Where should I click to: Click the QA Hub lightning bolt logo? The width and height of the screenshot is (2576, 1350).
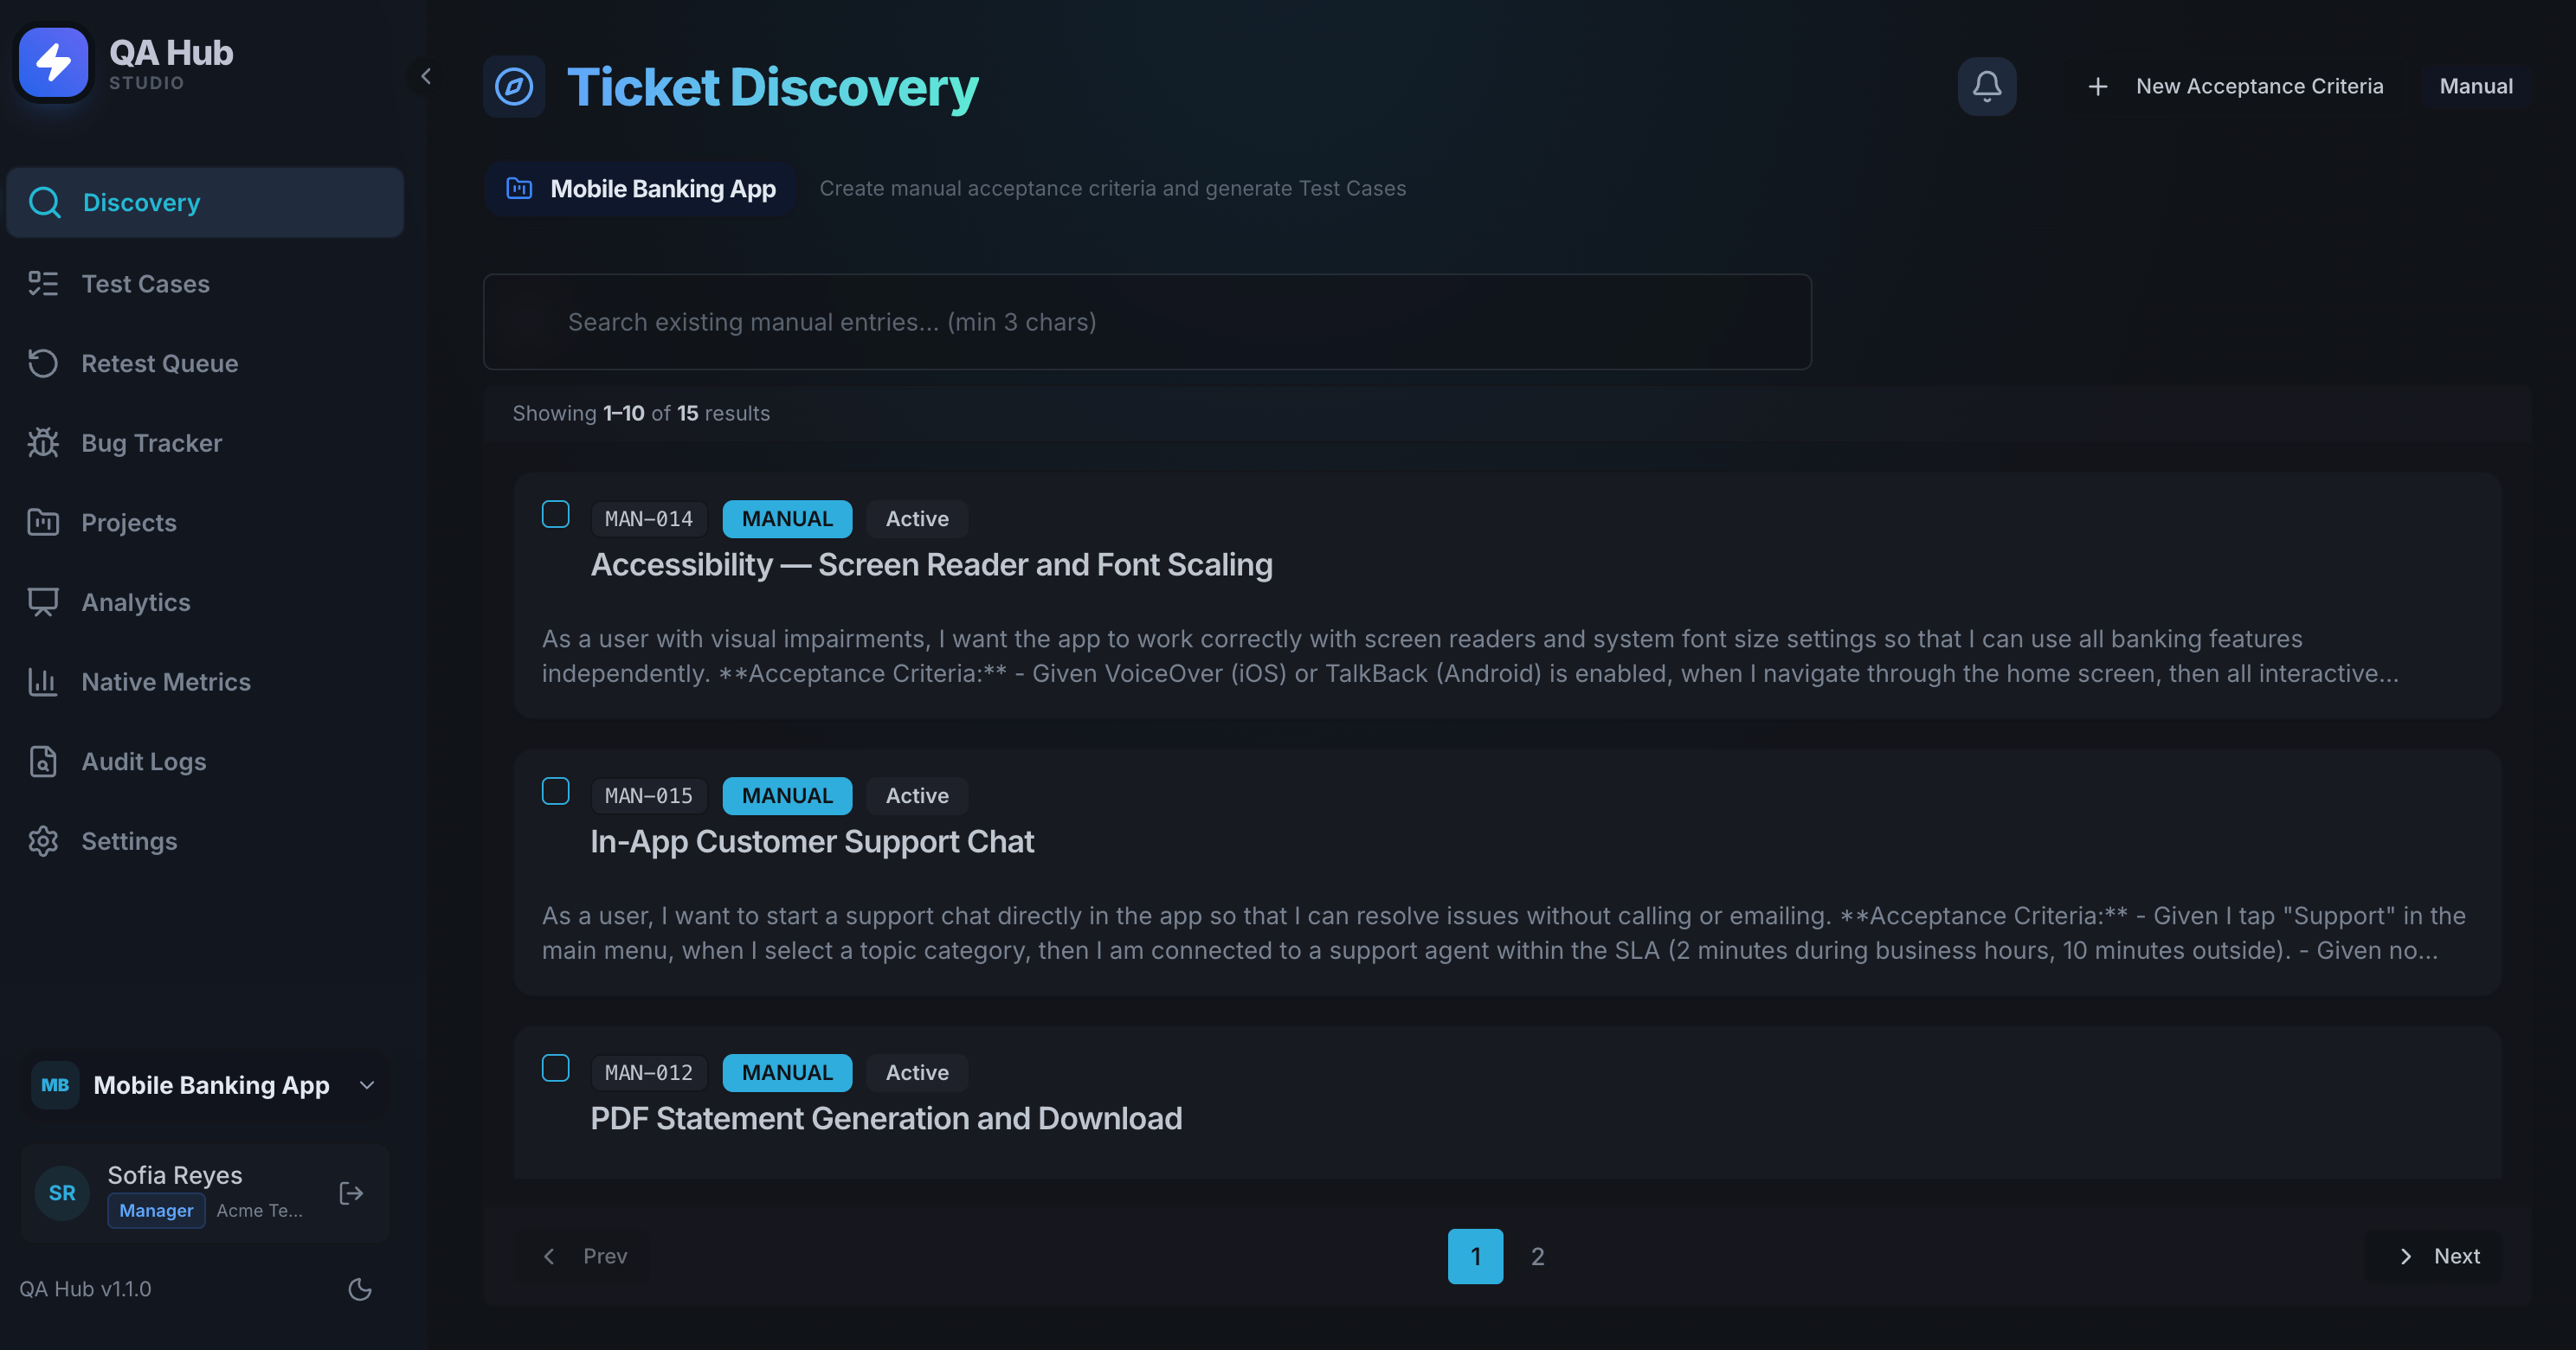click(54, 63)
